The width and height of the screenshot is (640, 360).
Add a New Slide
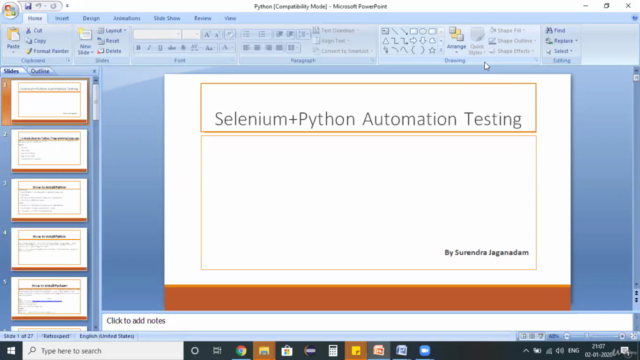[x=85, y=41]
